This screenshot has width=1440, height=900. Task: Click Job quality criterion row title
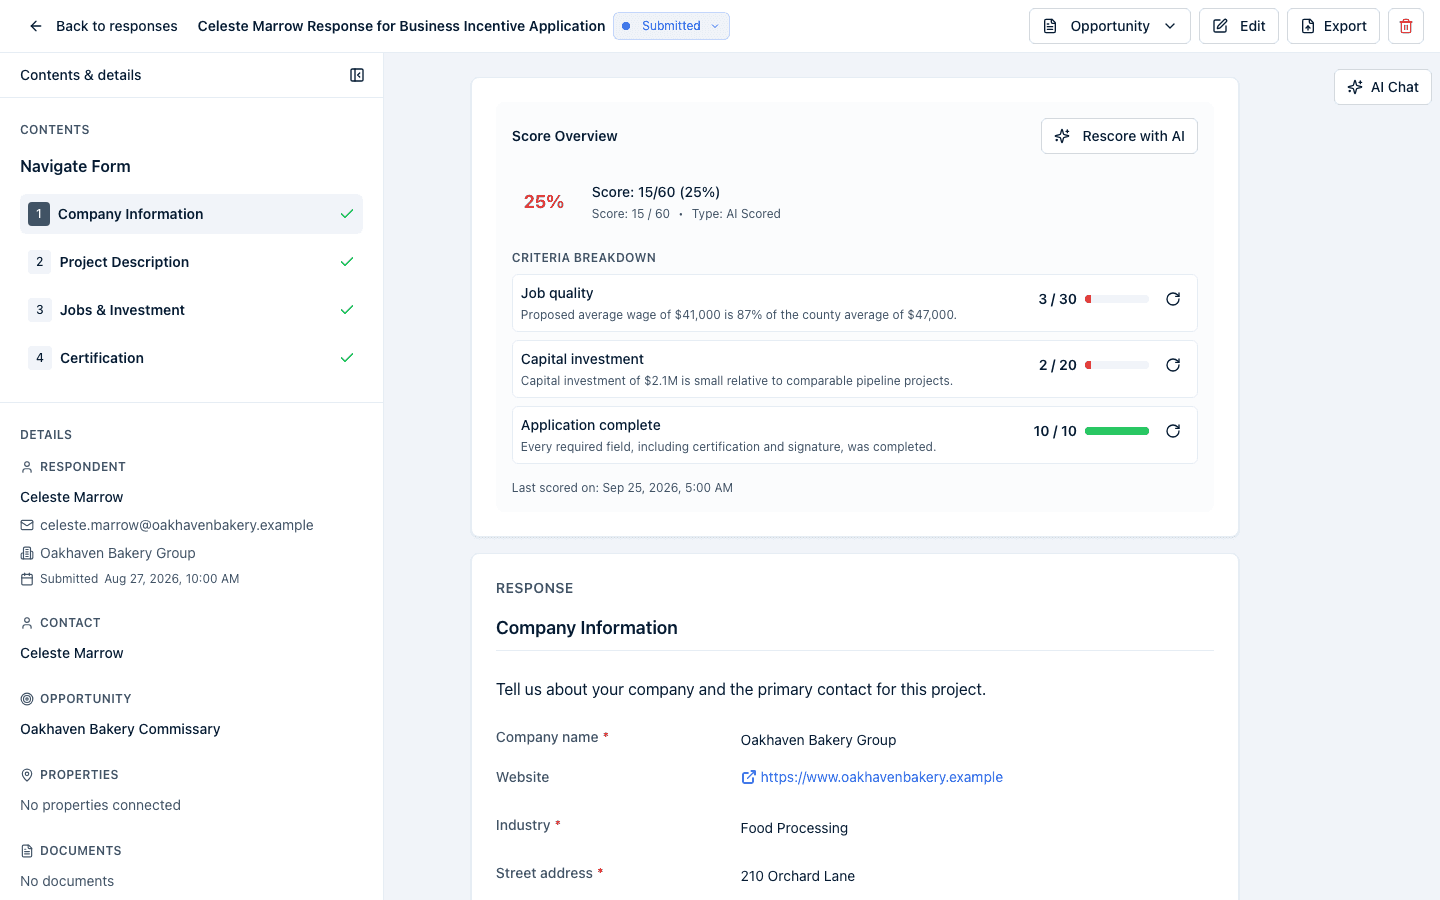point(557,293)
